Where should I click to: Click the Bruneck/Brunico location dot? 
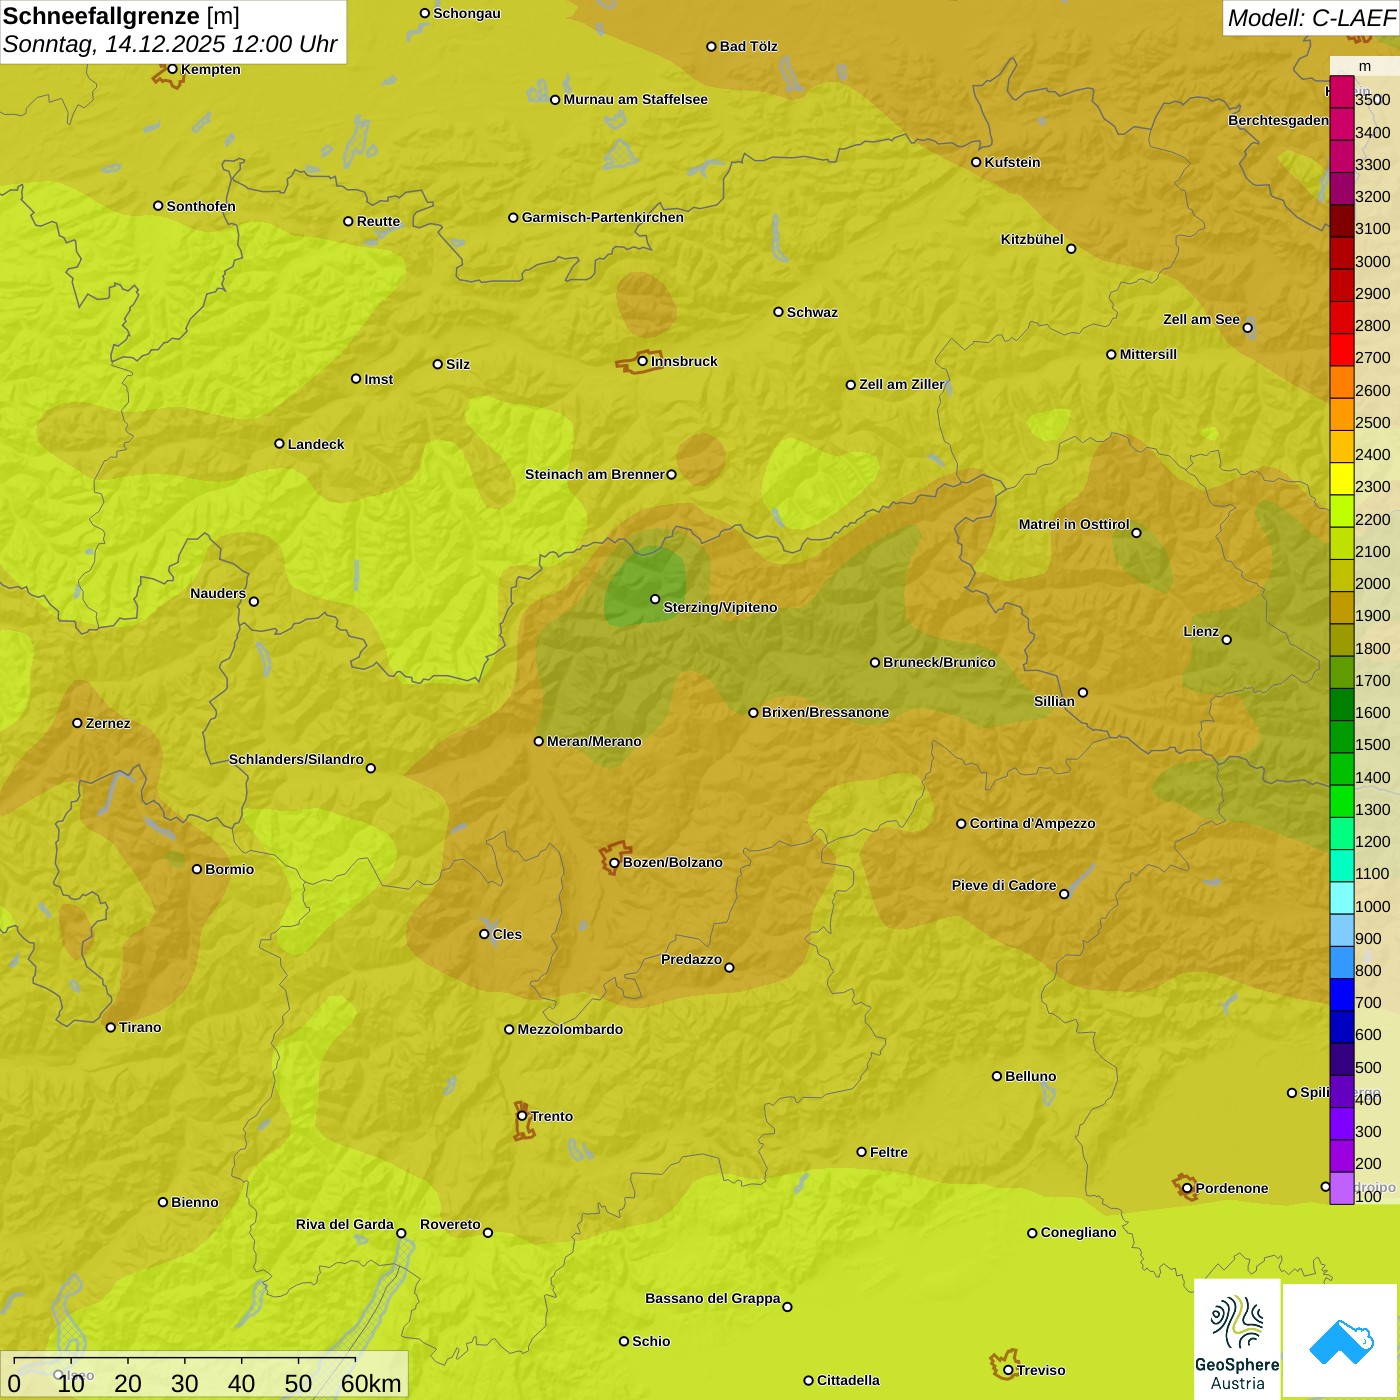click(875, 662)
